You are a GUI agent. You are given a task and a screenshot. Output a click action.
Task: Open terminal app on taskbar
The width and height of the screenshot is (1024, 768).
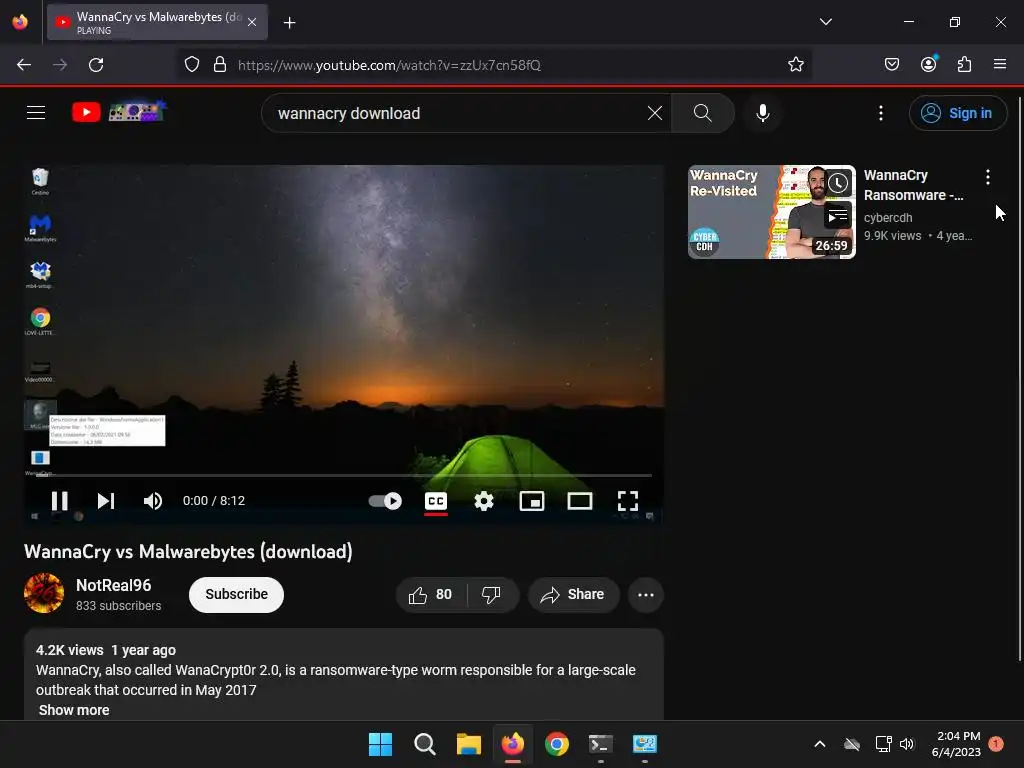click(x=600, y=744)
